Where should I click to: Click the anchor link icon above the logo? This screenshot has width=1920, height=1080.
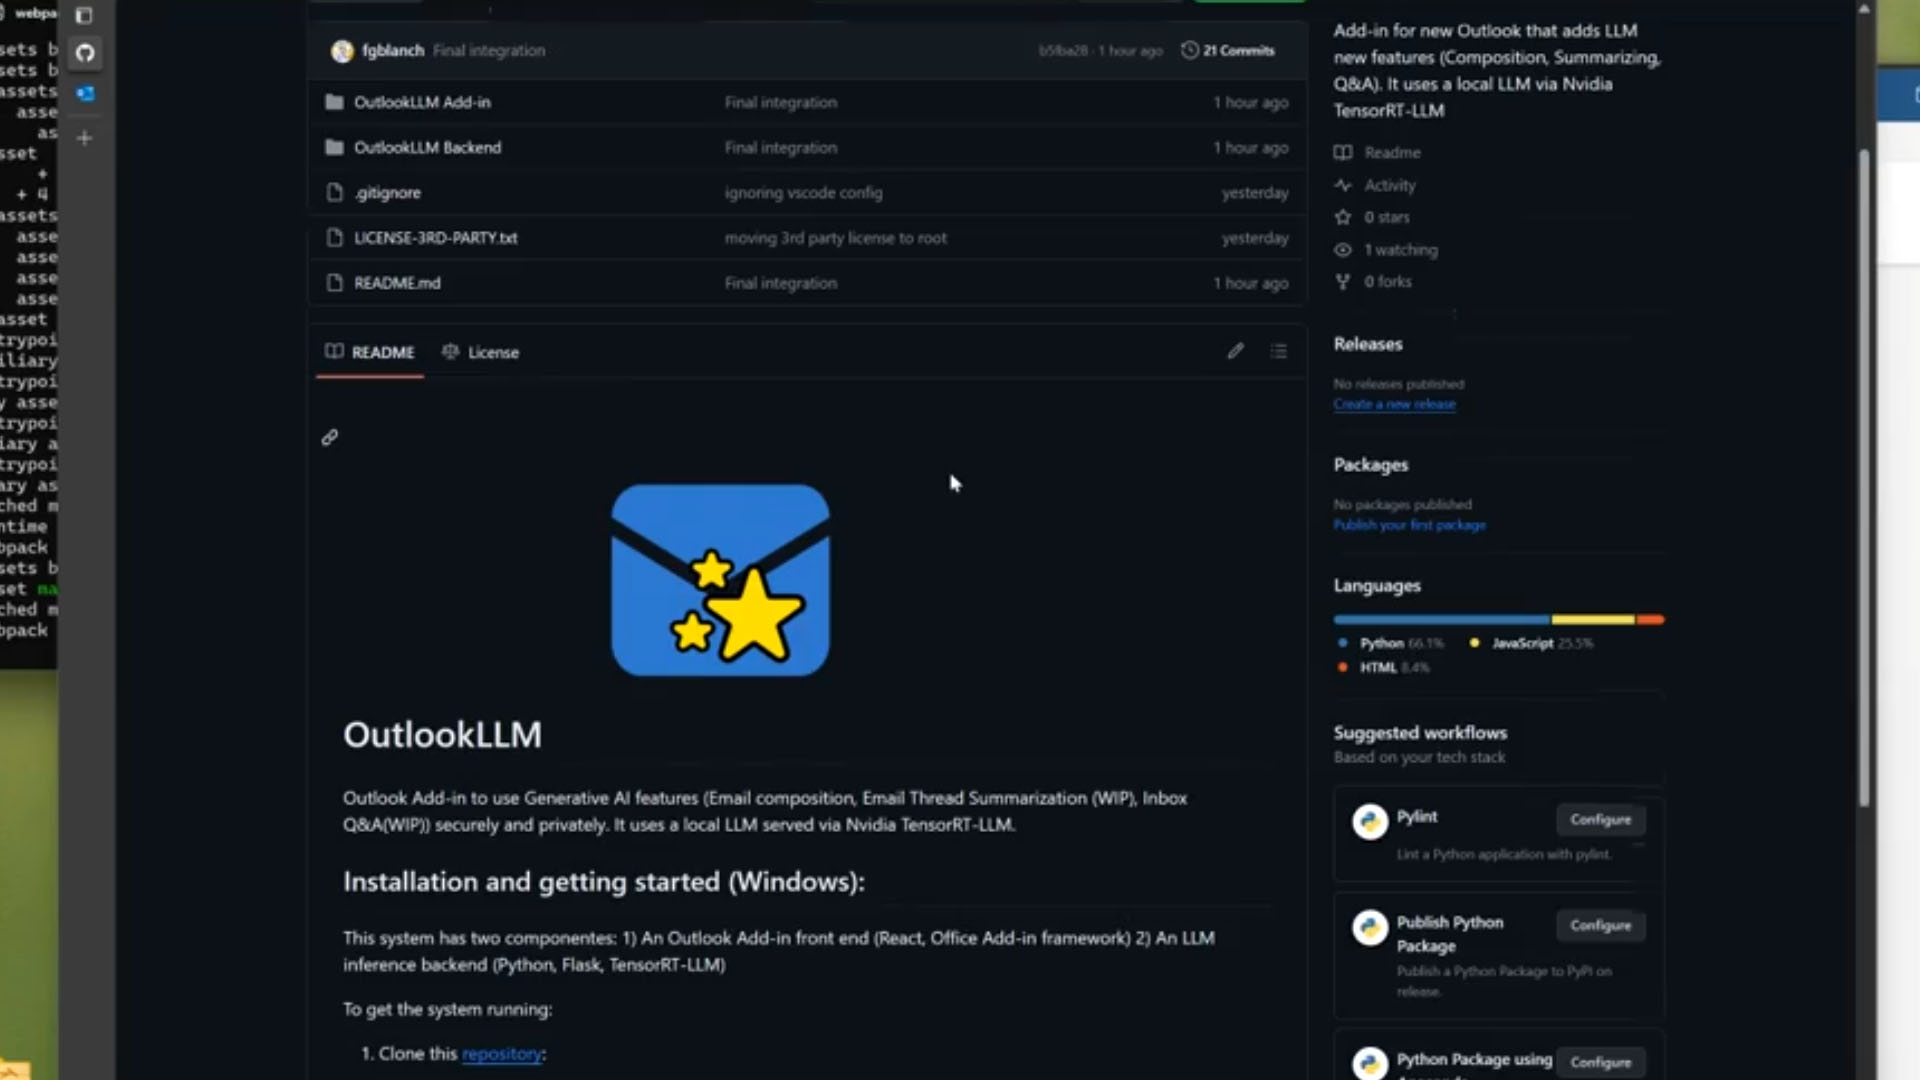click(329, 437)
